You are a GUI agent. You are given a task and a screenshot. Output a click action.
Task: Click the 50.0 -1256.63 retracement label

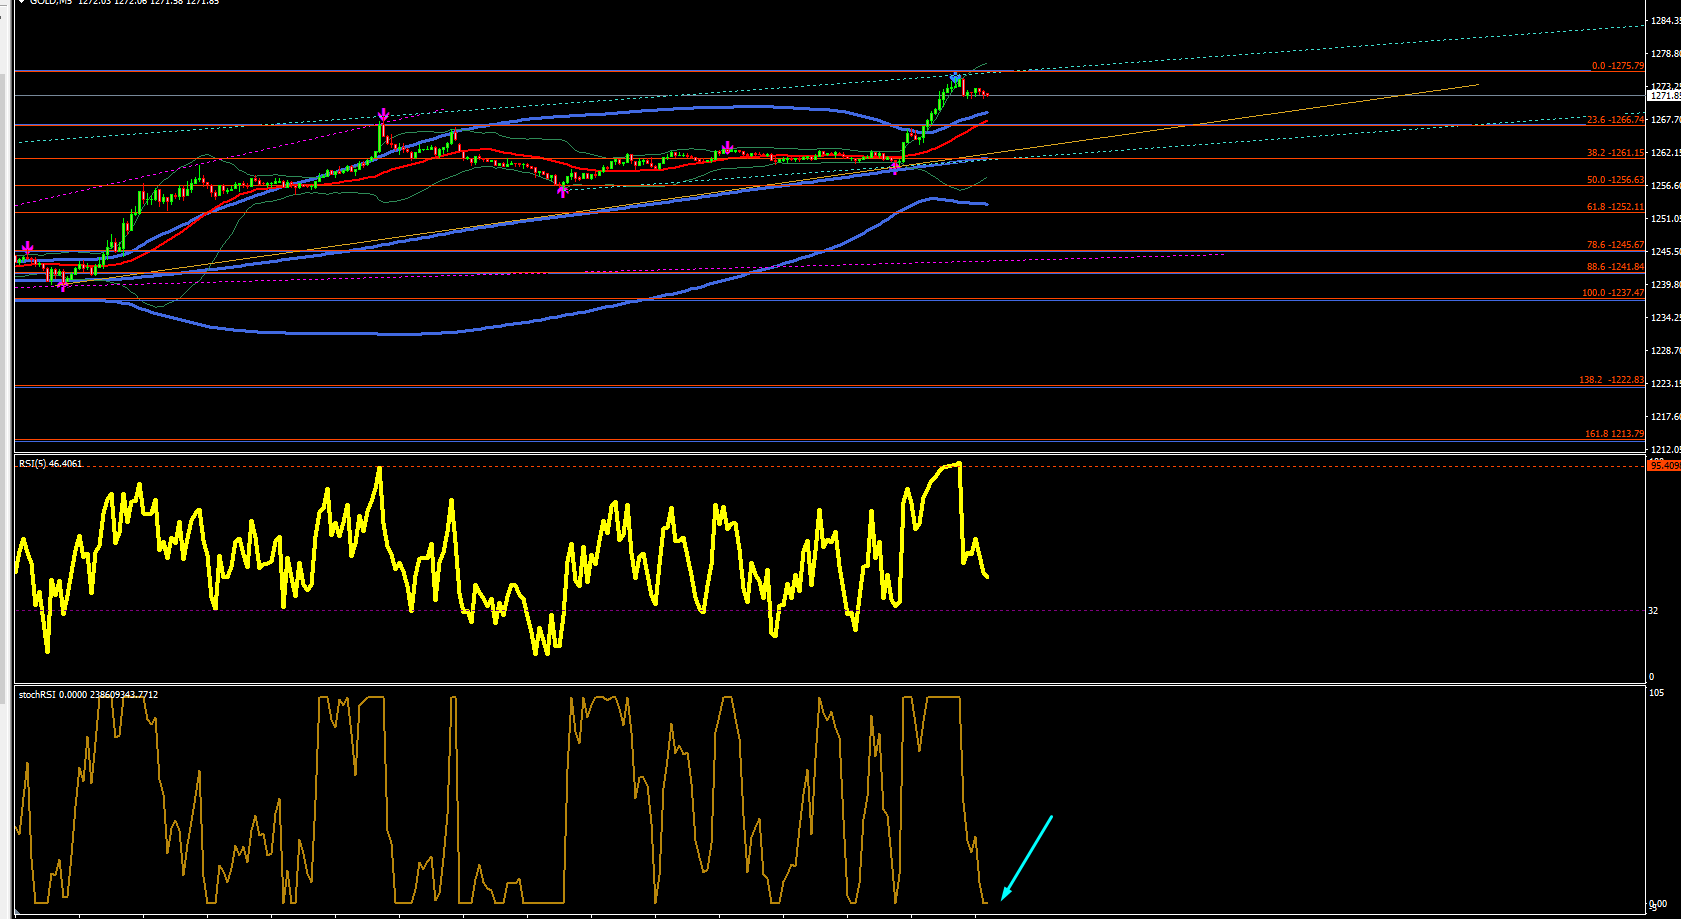(x=1615, y=180)
